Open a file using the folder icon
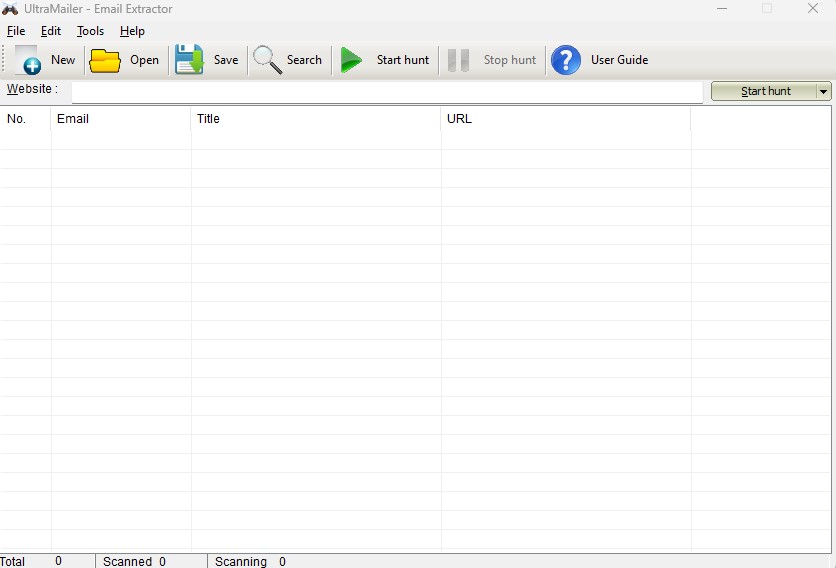This screenshot has width=836, height=568. click(x=105, y=60)
